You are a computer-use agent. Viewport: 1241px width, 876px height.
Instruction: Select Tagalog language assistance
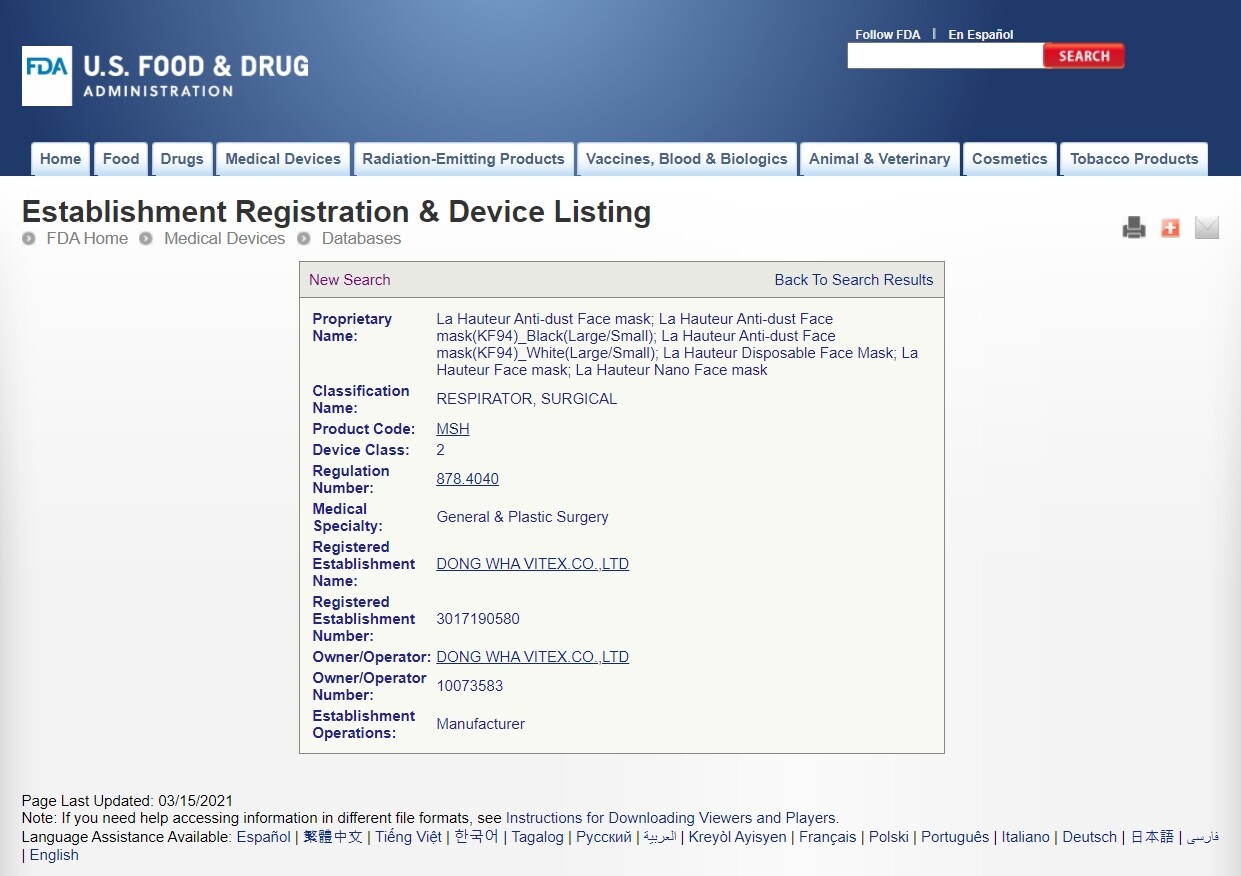click(x=538, y=837)
